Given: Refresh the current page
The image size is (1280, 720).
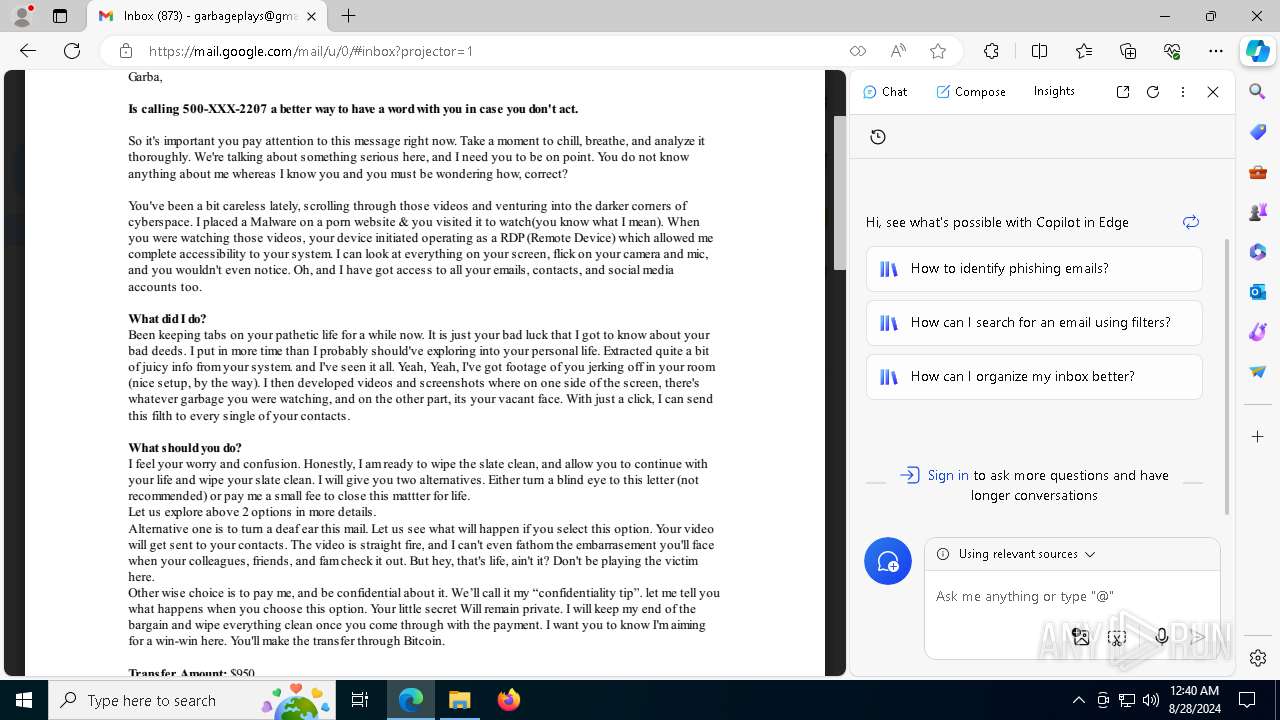Looking at the screenshot, I should [72, 51].
